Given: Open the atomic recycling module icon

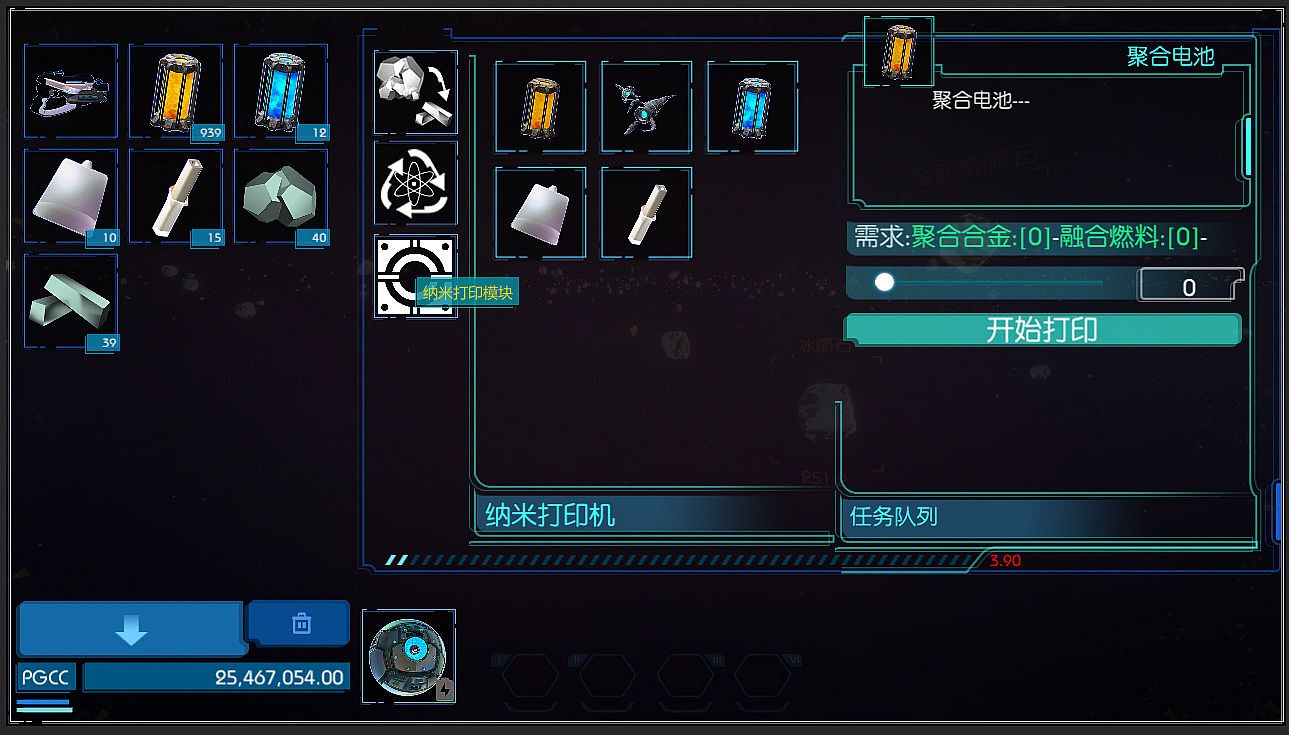Looking at the screenshot, I should 416,183.
